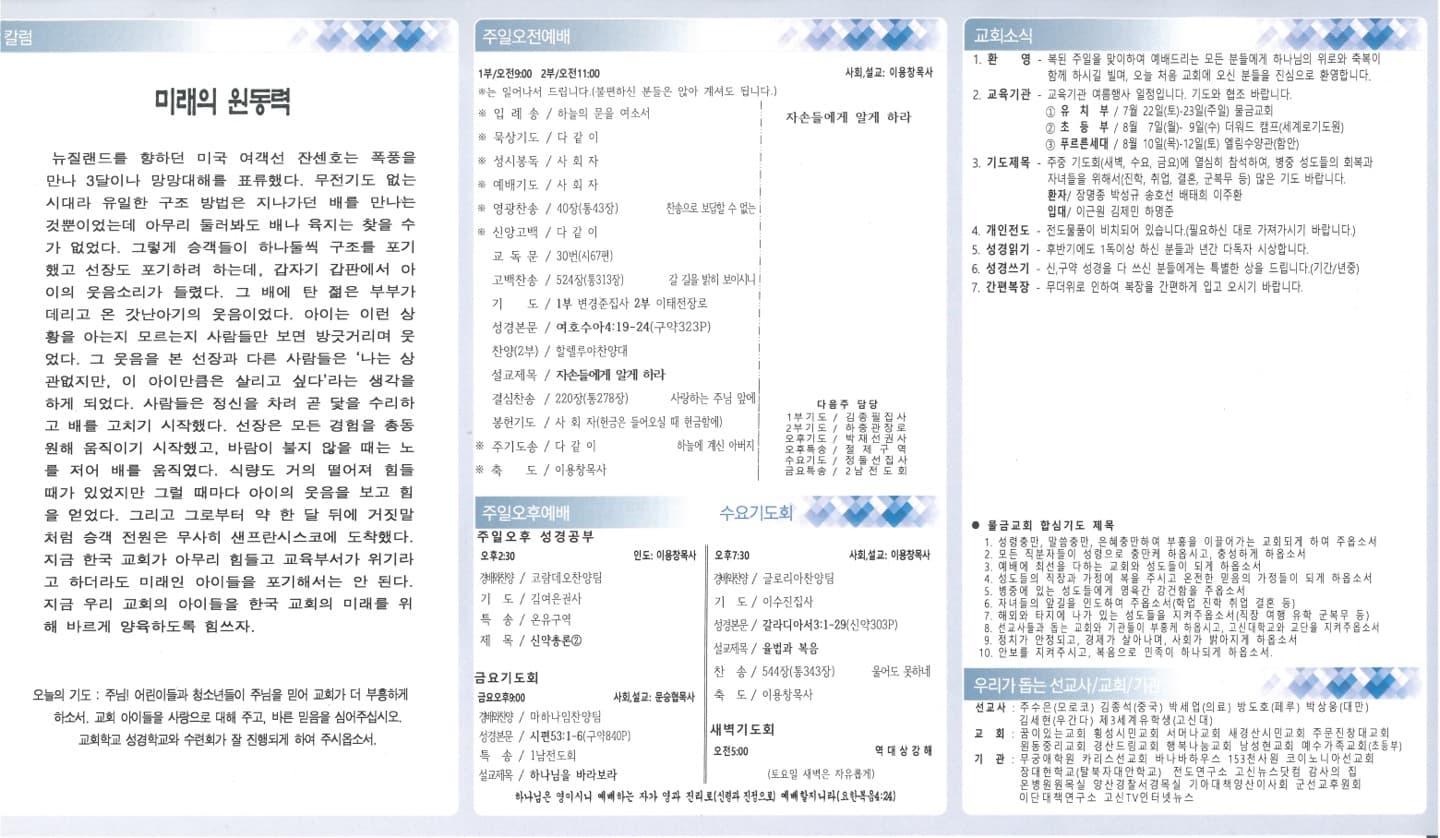Select the name '이수진집사'
This screenshot has height=838, width=1440.
click(x=788, y=601)
